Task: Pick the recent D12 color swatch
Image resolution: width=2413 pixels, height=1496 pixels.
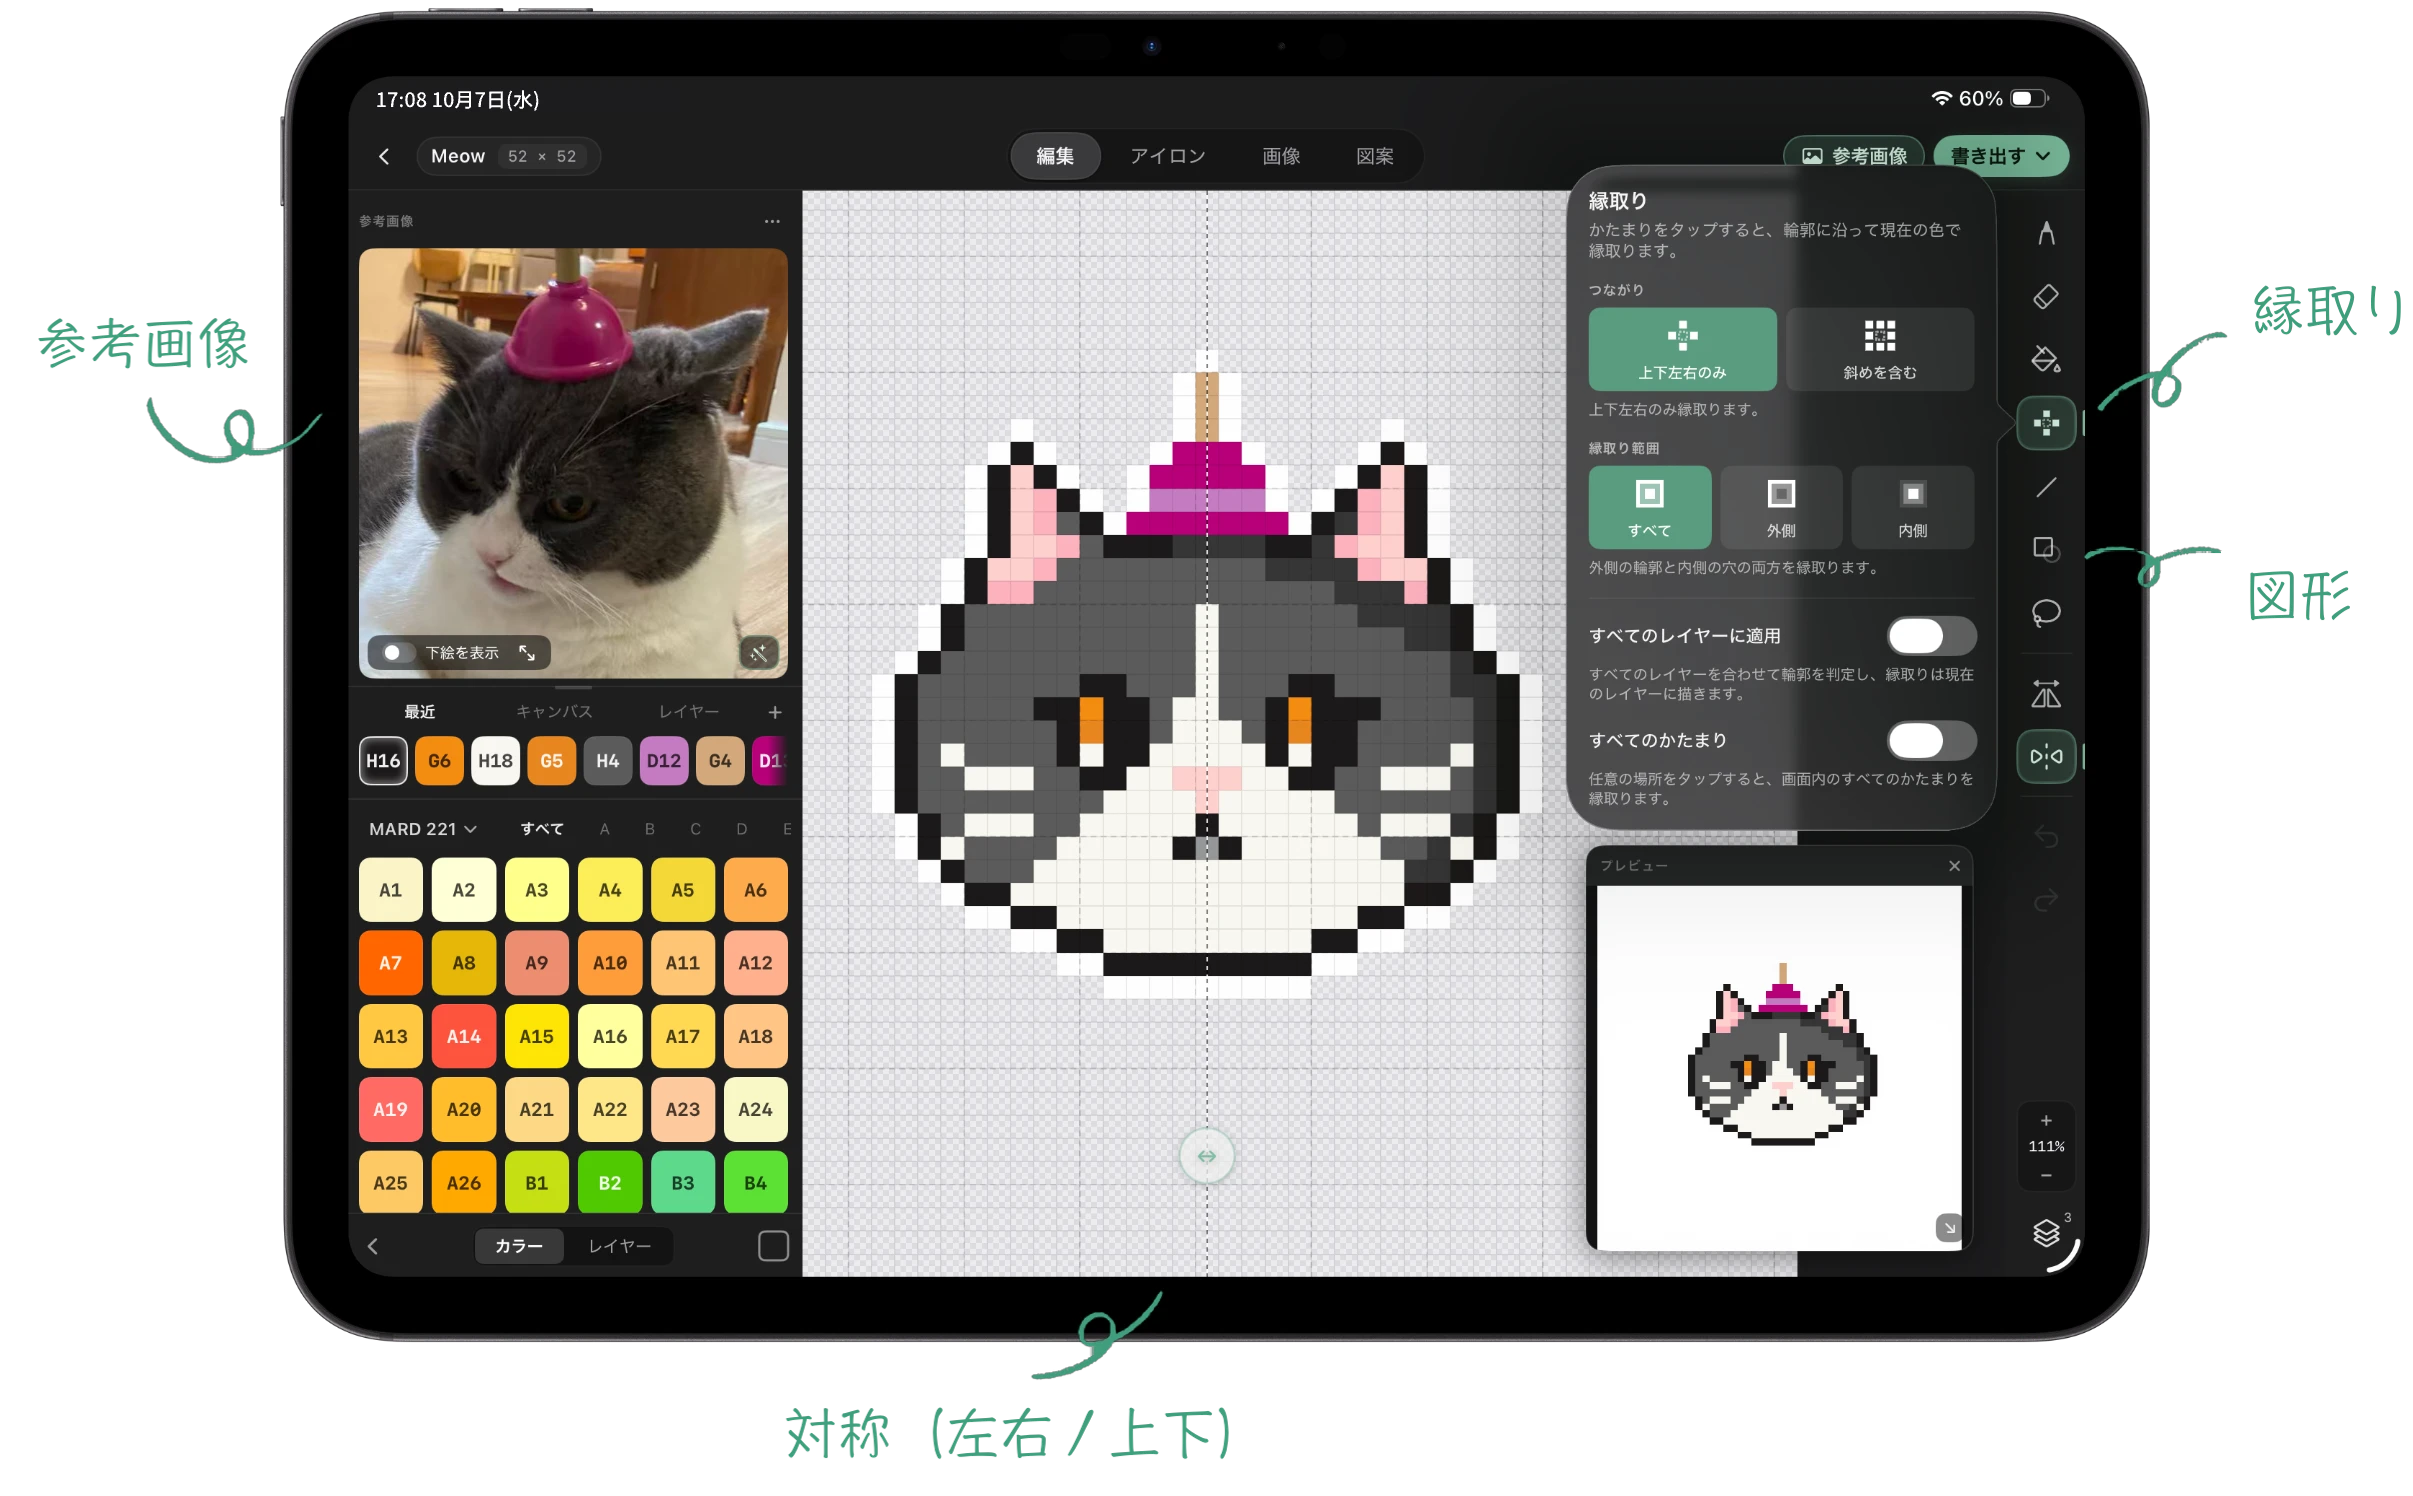Action: click(663, 761)
